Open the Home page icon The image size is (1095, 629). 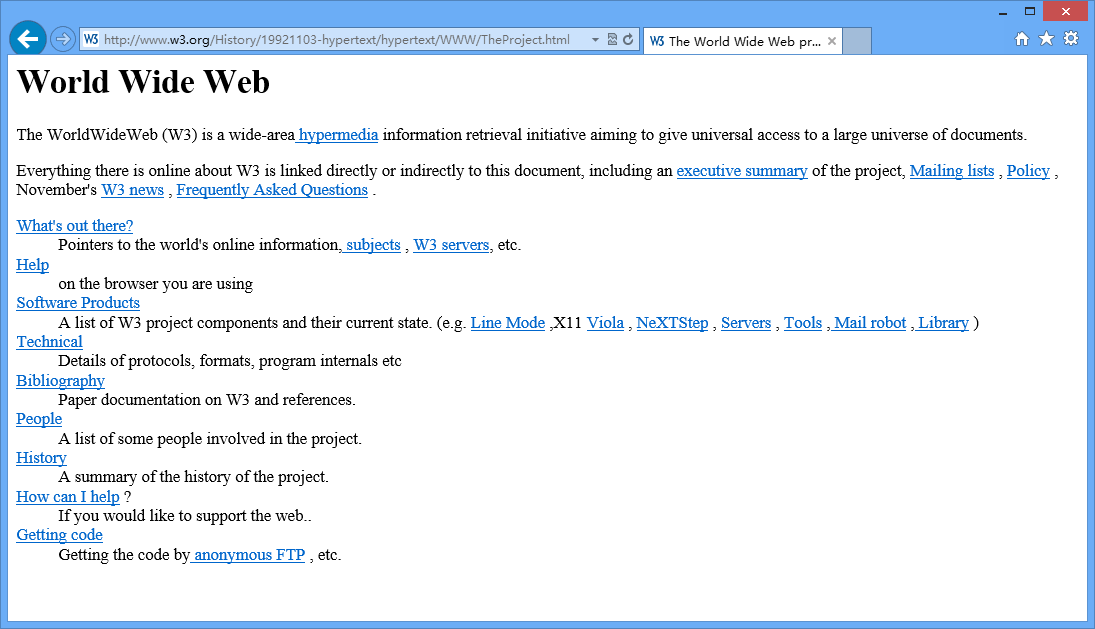click(x=1022, y=39)
